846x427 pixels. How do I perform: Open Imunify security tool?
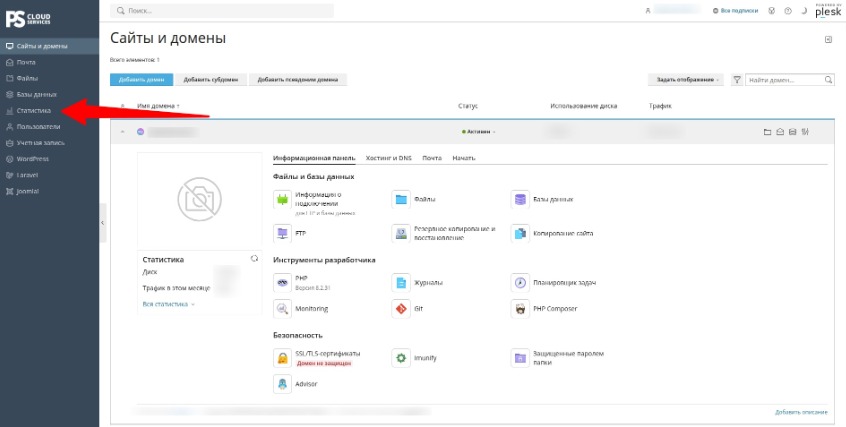(414, 358)
